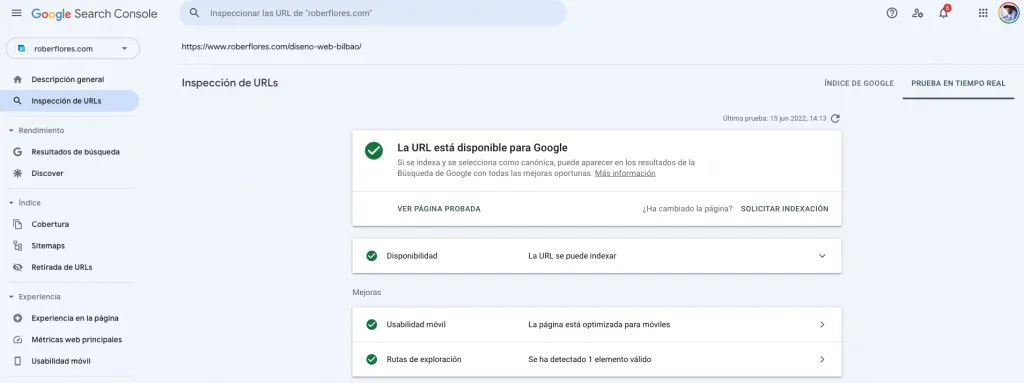The image size is (1024, 383).
Task: Open Retirada de URLs page
Action: tap(62, 267)
